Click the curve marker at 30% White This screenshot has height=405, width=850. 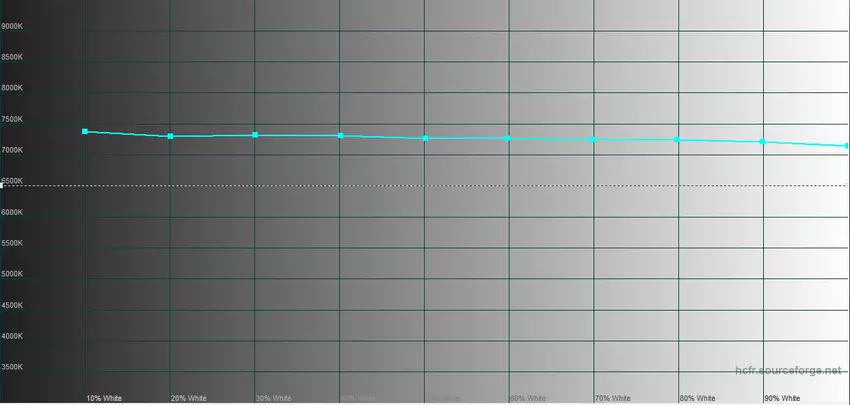[255, 135]
